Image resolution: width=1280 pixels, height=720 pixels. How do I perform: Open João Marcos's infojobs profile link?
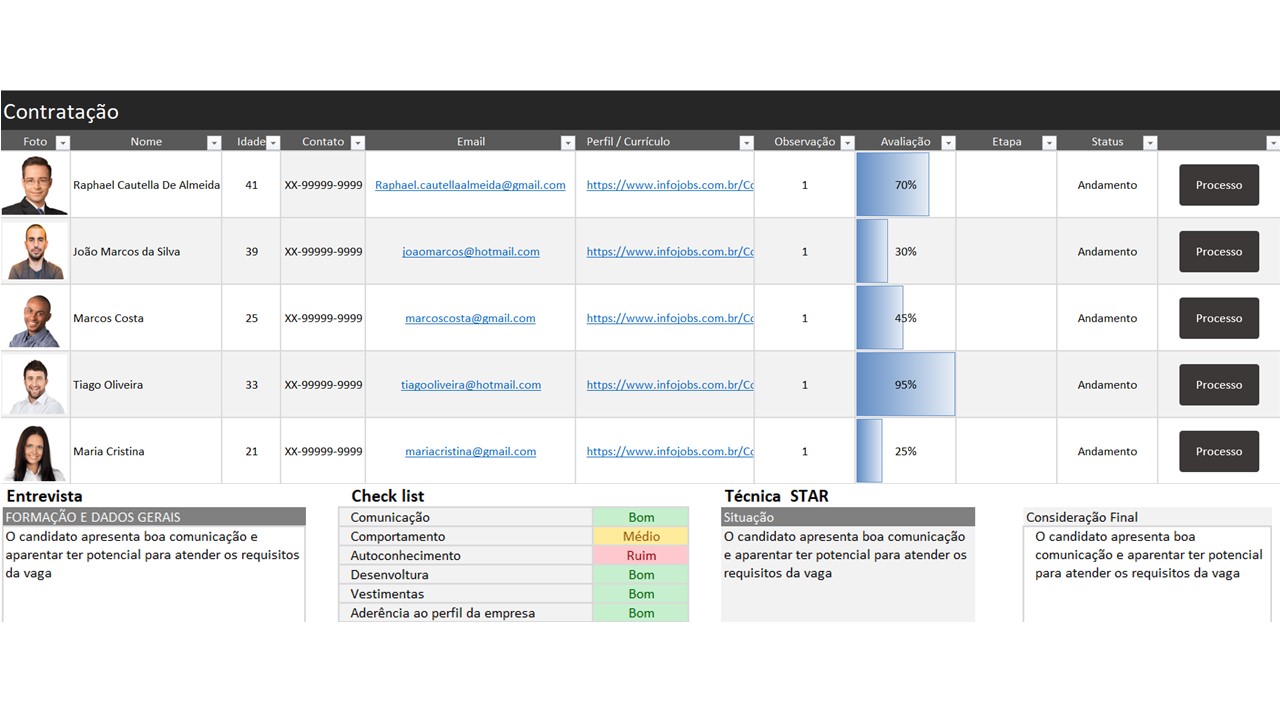[670, 252]
